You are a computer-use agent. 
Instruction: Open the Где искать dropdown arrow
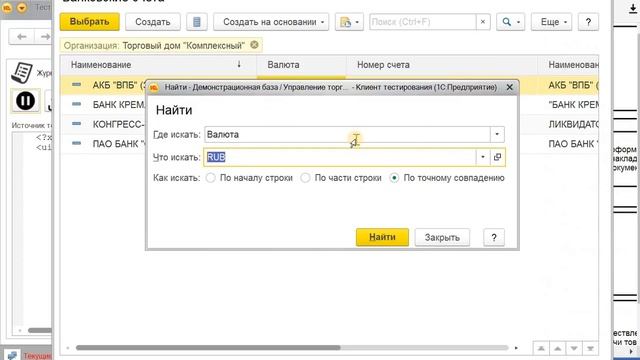[497, 134]
